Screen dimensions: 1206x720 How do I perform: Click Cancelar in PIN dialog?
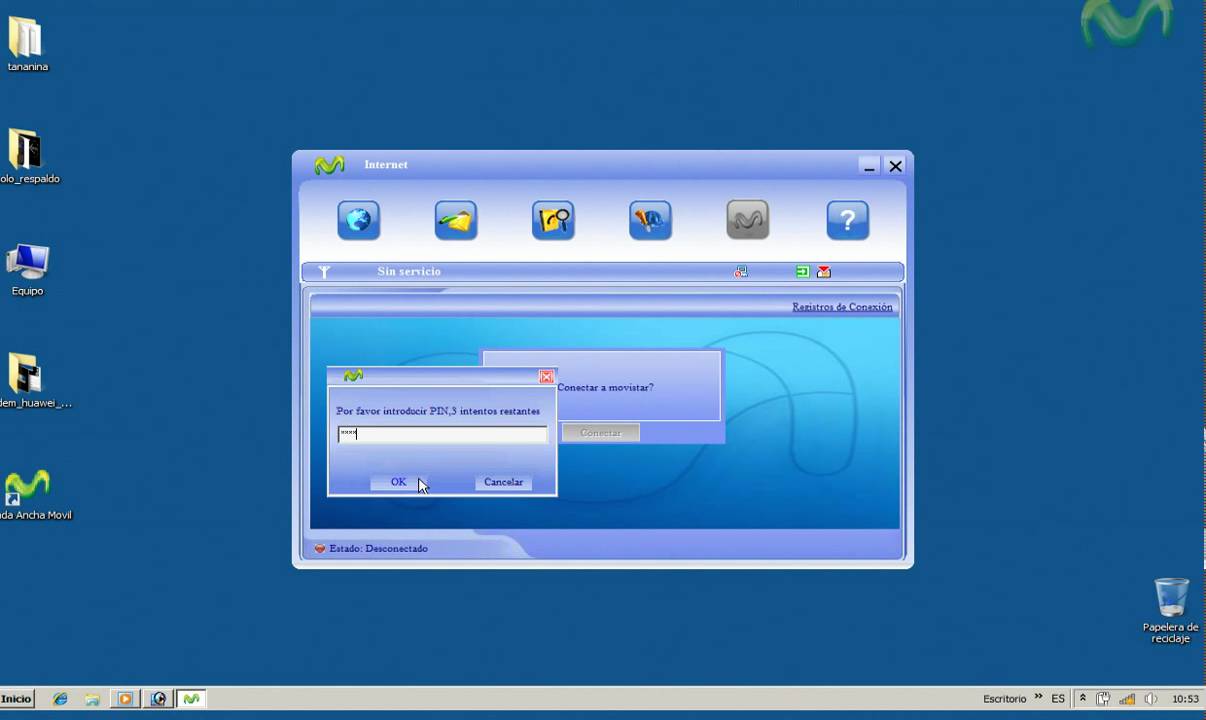[x=503, y=482]
